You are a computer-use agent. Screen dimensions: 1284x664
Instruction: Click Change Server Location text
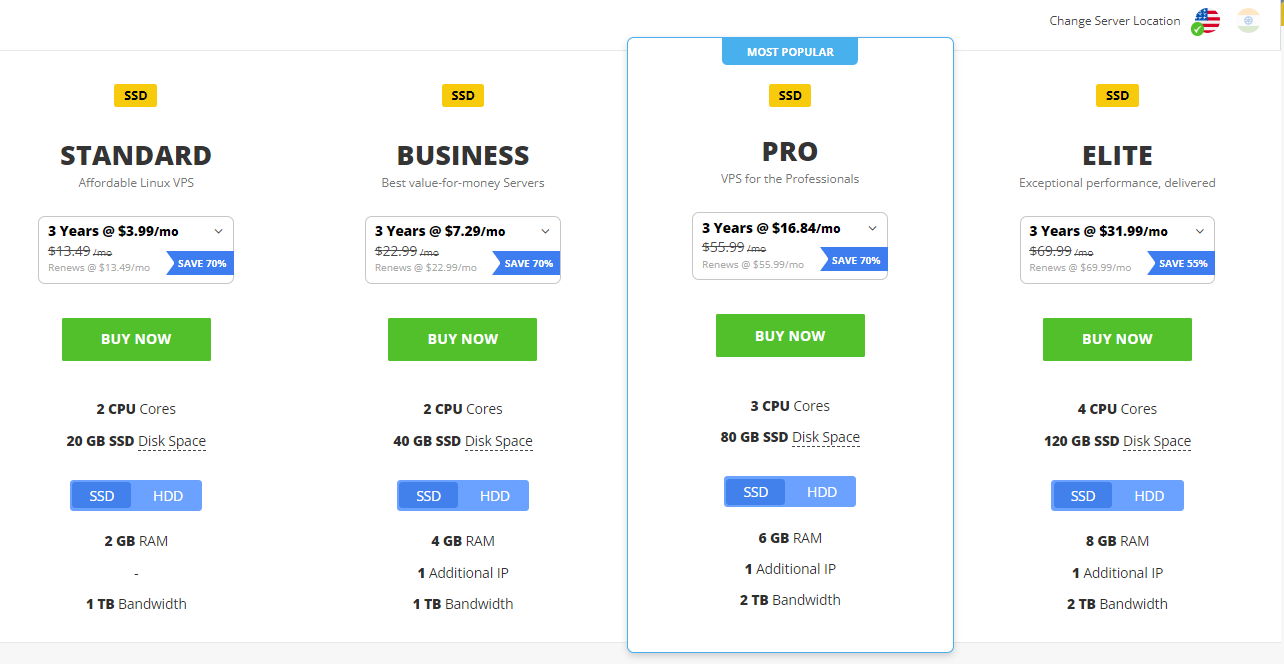click(1115, 21)
